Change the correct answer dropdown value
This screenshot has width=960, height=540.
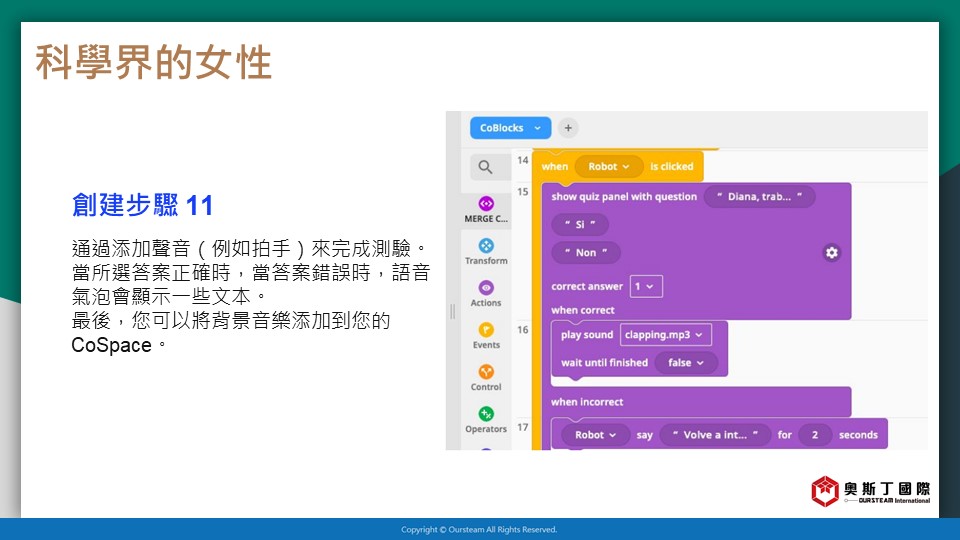pyautogui.click(x=646, y=286)
